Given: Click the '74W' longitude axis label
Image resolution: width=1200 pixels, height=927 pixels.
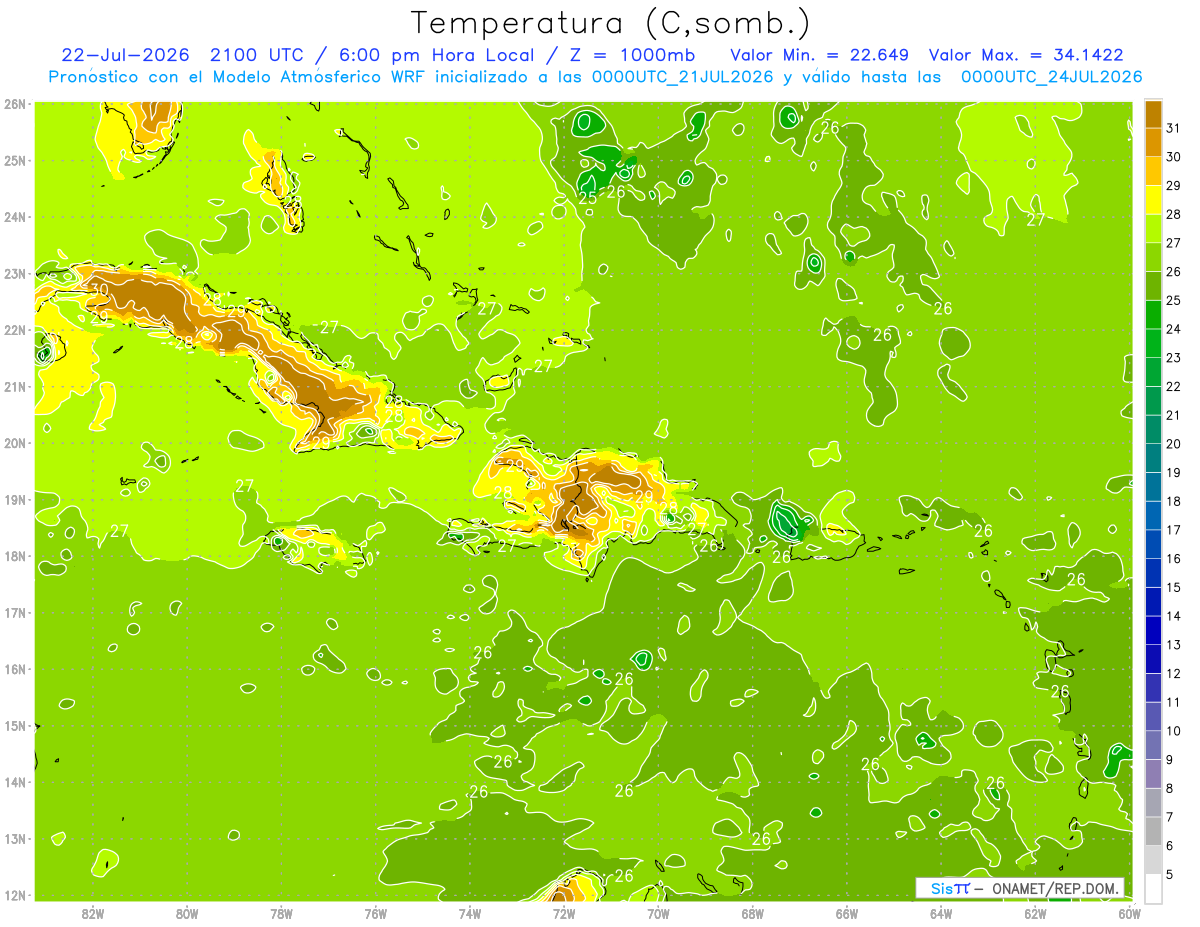Looking at the screenshot, I should [470, 912].
